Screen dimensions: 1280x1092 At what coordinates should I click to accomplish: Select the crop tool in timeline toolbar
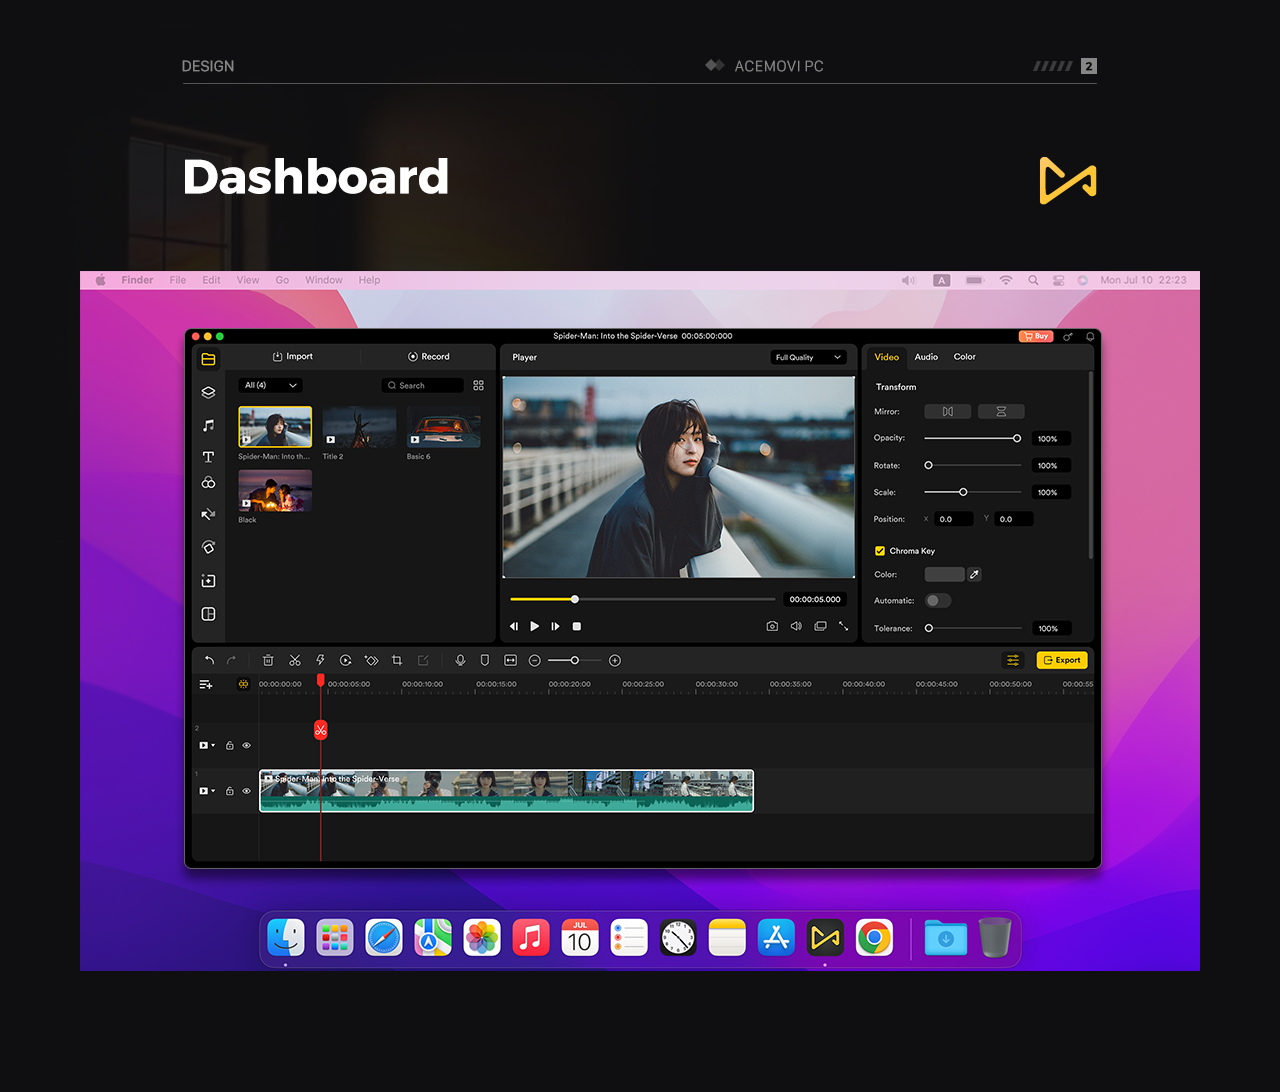click(397, 660)
